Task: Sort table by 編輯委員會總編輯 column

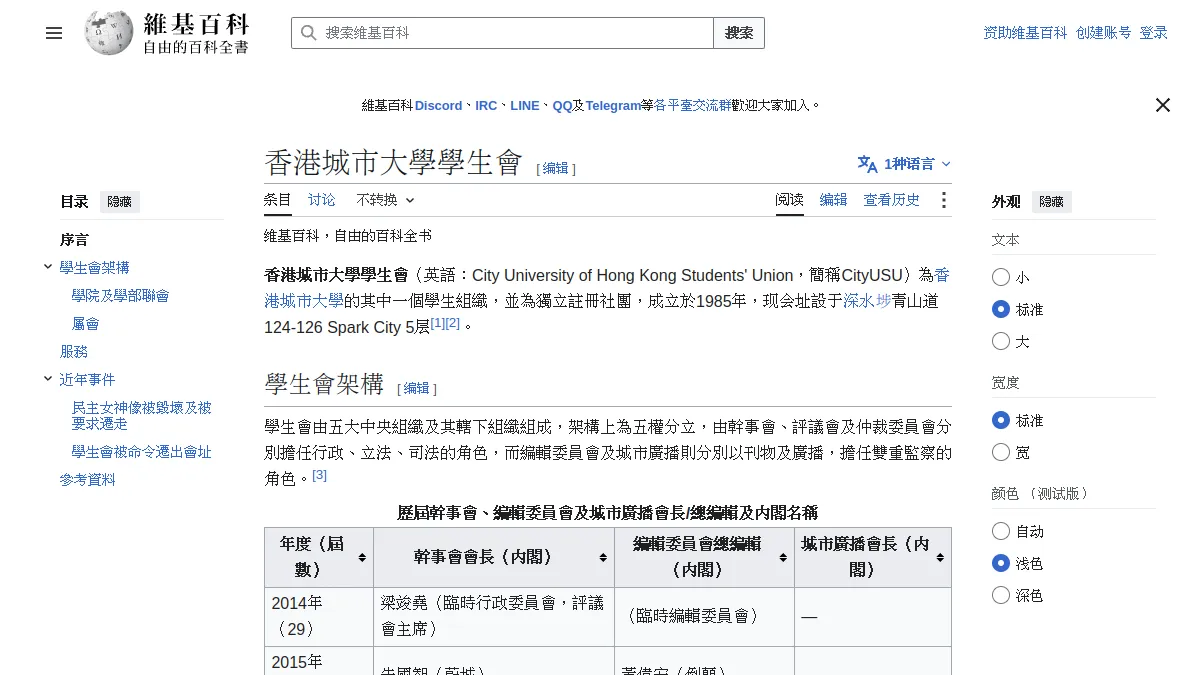Action: 783,557
